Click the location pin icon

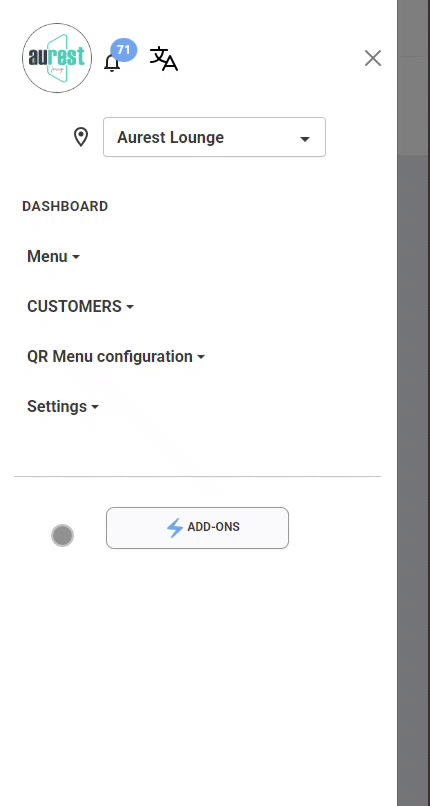81,137
